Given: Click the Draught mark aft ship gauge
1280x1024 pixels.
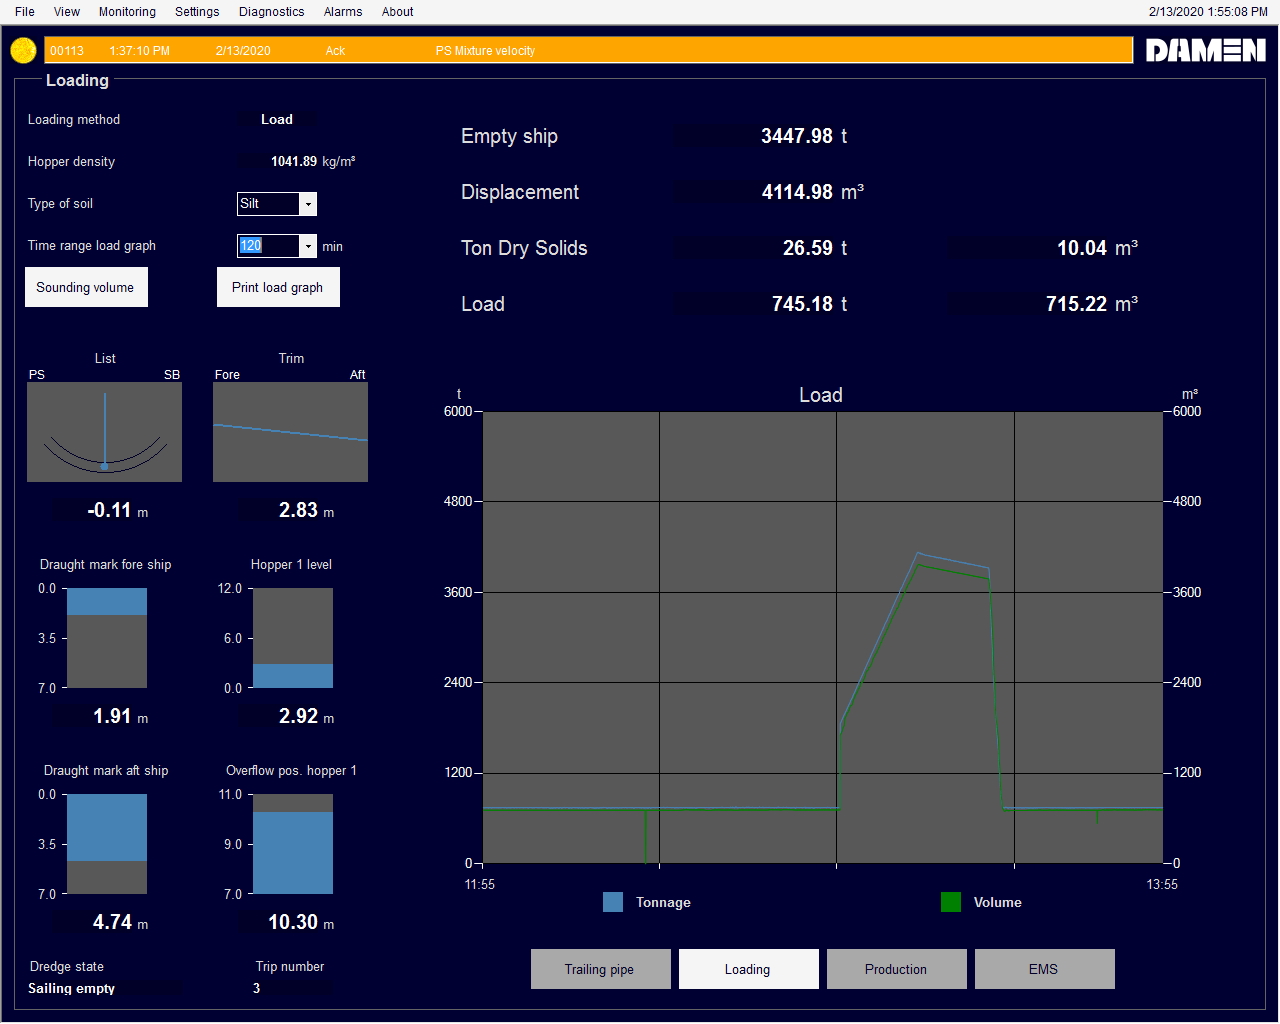Looking at the screenshot, I should coord(105,843).
